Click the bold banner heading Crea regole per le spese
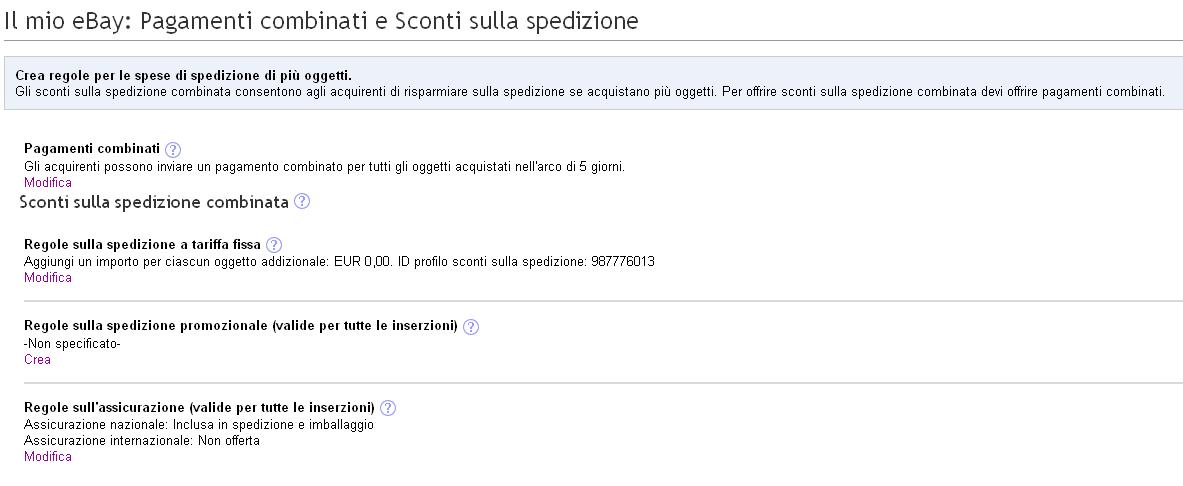Image resolution: width=1183 pixels, height=486 pixels. pyautogui.click(x=183, y=76)
